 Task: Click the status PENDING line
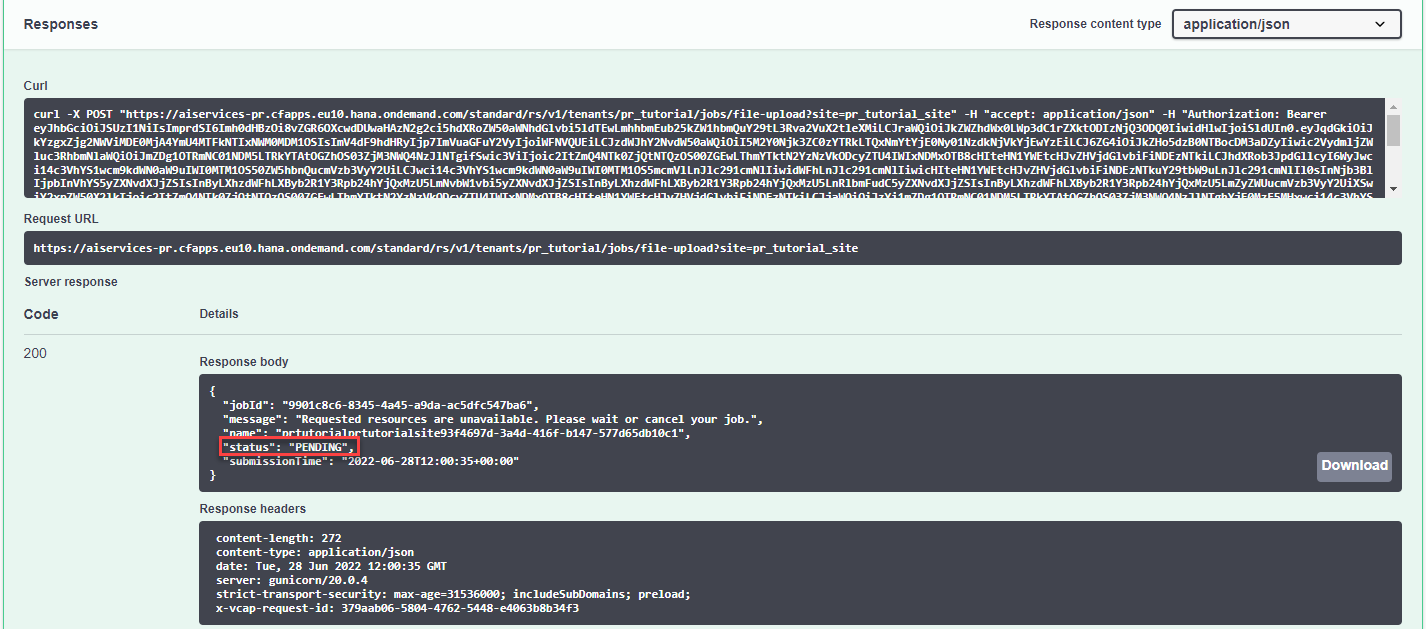pyautogui.click(x=288, y=447)
